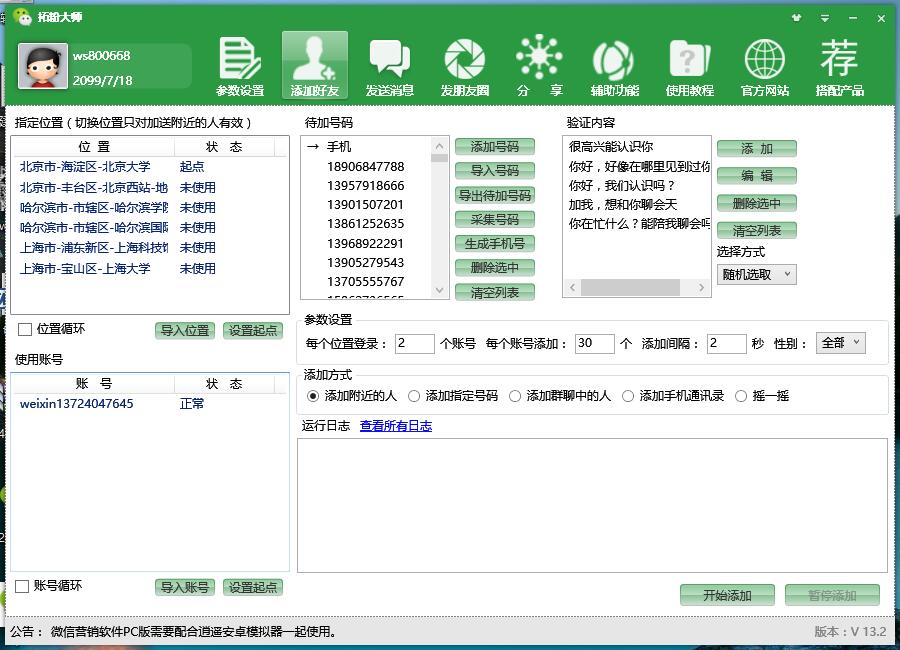Viewport: 900px width, 650px height.
Task: Open the 性别 全部 dropdown
Action: pyautogui.click(x=840, y=343)
